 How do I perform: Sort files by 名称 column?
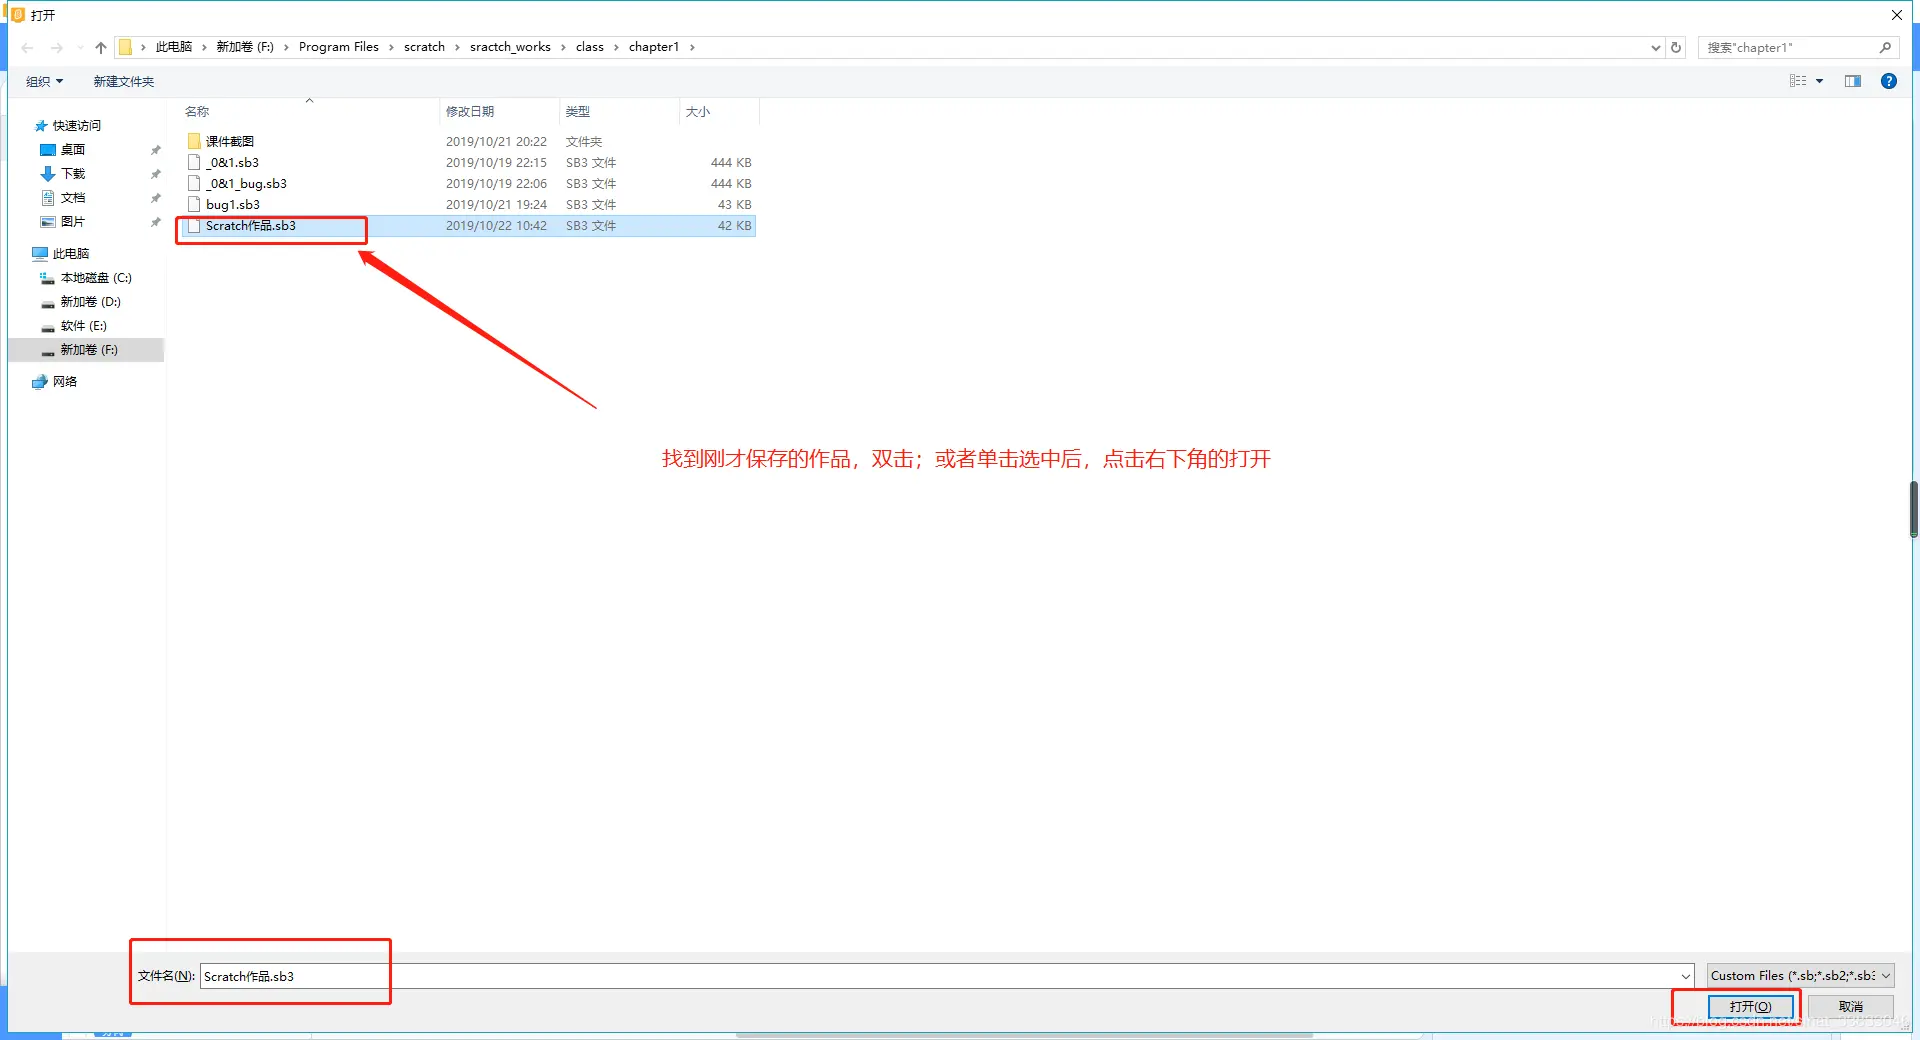pyautogui.click(x=197, y=111)
